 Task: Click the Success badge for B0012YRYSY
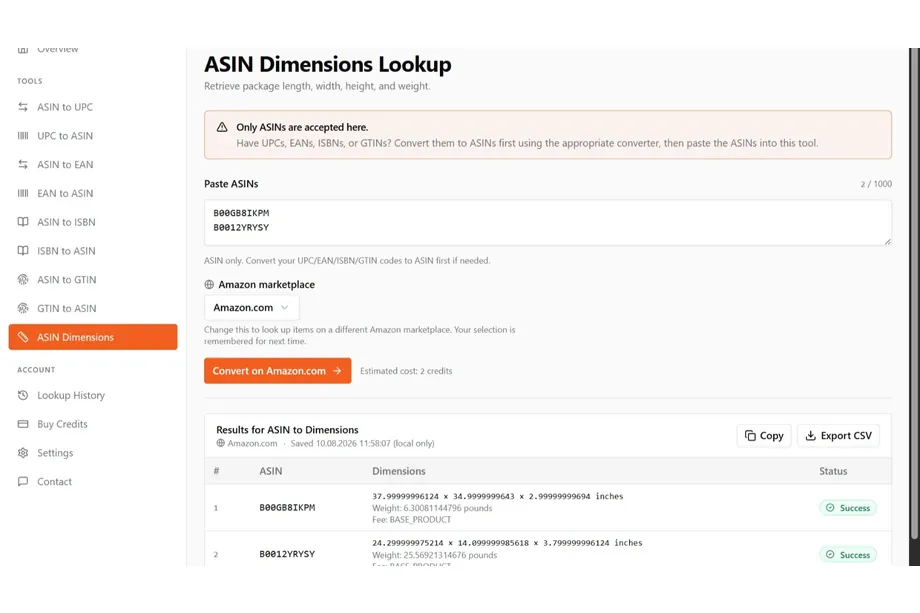[848, 554]
